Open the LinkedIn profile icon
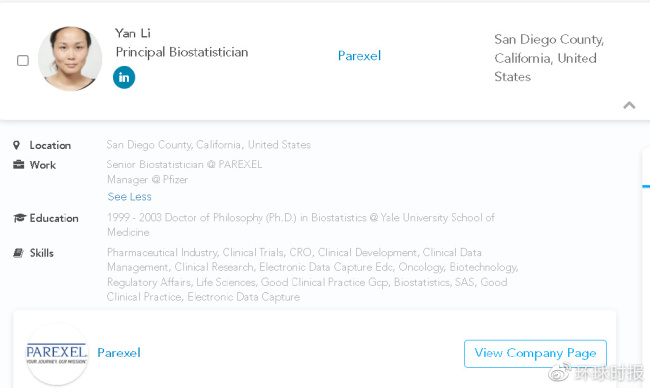This screenshot has width=650, height=388. click(x=124, y=78)
